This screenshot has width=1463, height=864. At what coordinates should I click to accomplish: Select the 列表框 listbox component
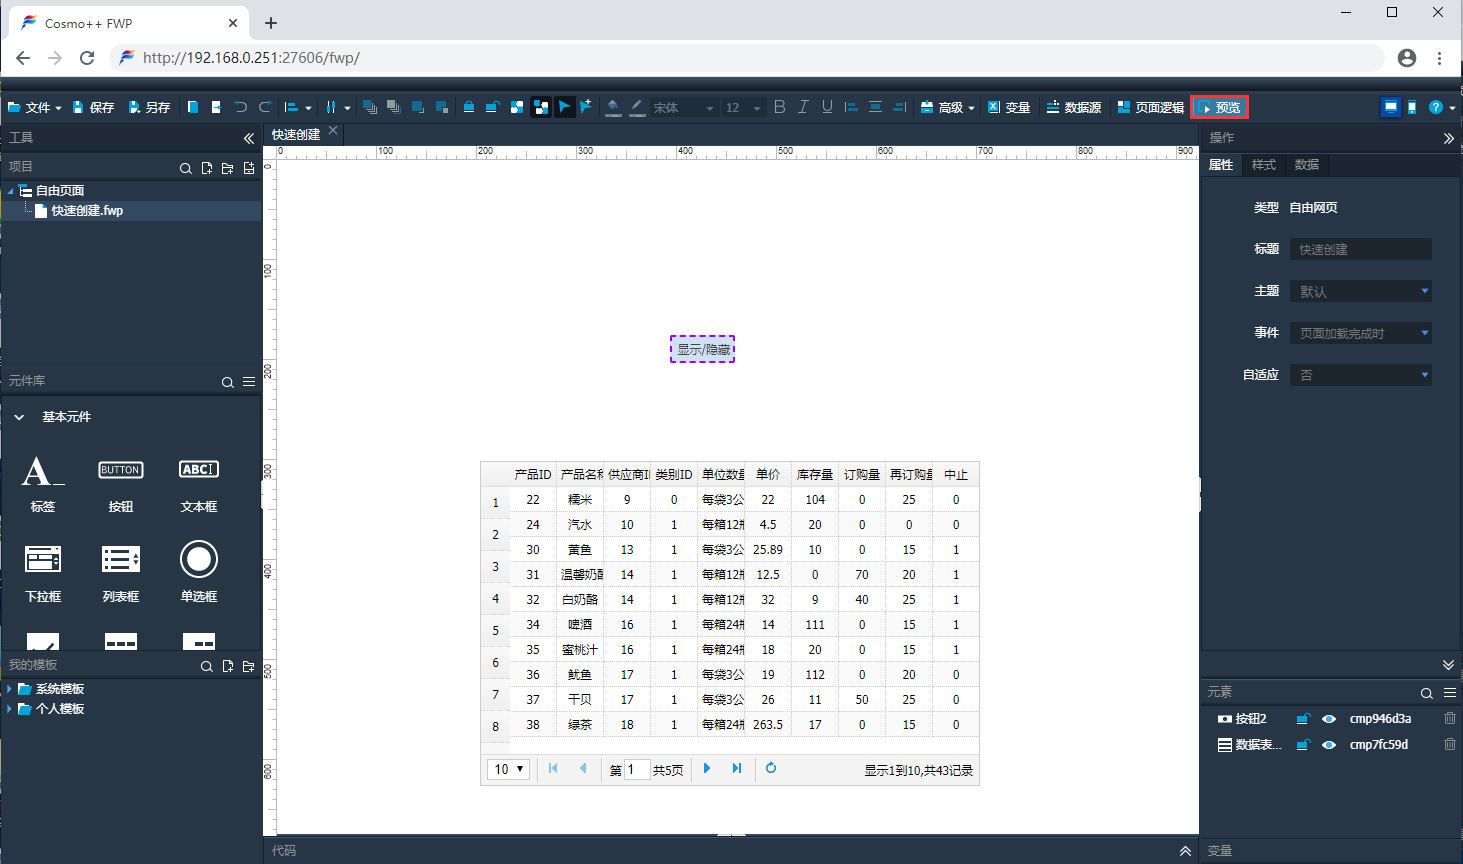(121, 573)
